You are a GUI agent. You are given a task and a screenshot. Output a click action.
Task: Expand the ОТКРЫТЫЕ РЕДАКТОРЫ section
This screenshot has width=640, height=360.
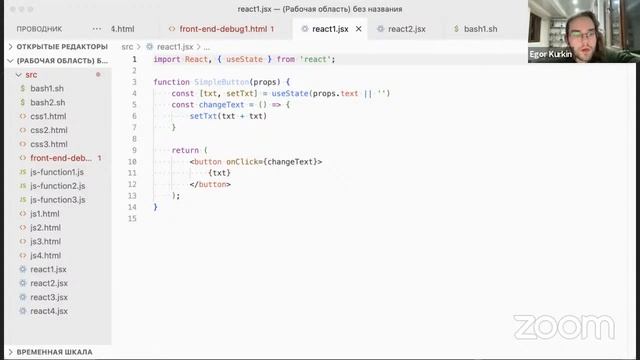click(58, 47)
